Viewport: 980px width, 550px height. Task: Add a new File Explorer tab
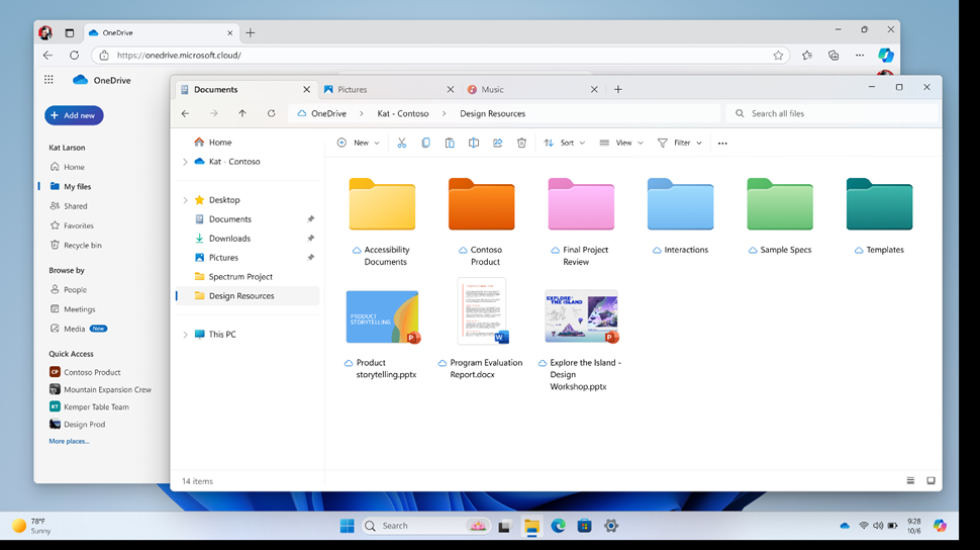(618, 89)
